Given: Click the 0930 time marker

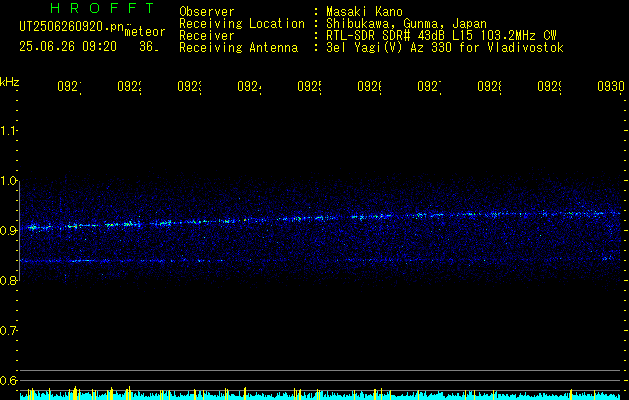Looking at the screenshot, I should [611, 87].
